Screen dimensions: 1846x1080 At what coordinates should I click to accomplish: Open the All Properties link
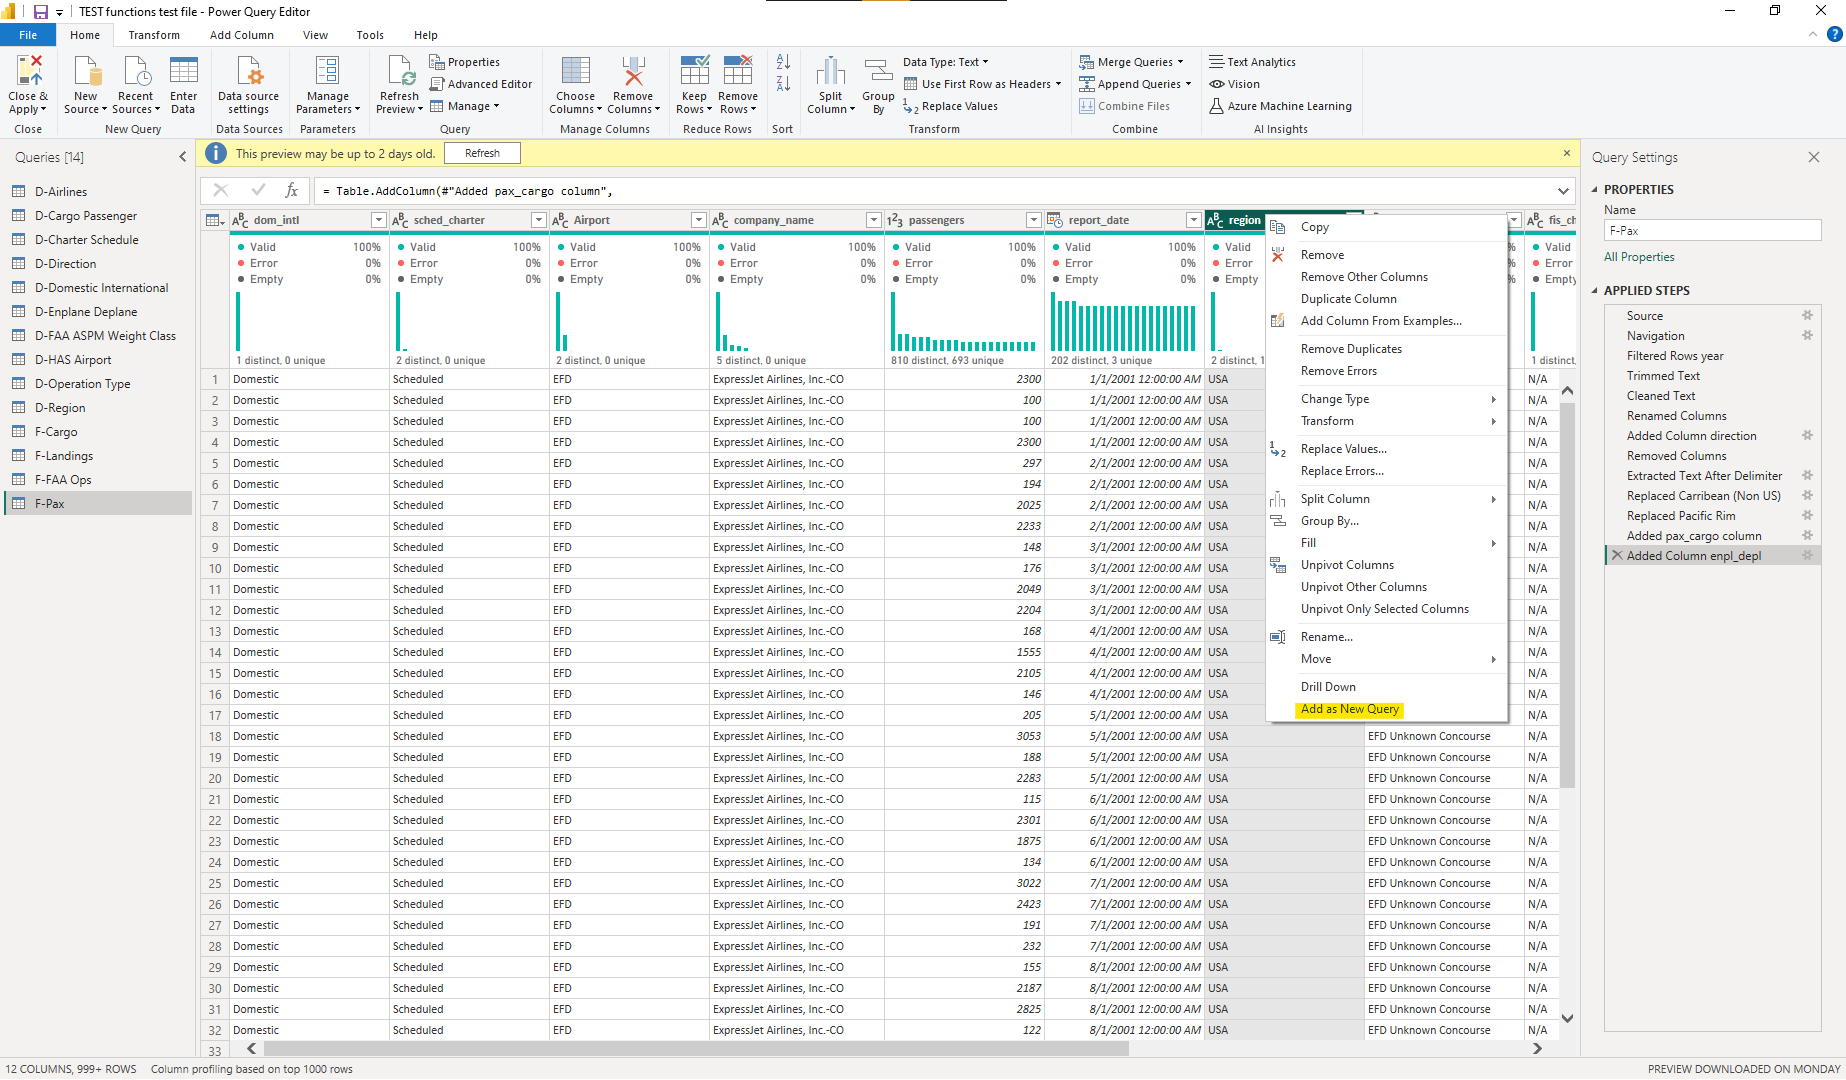click(x=1638, y=257)
